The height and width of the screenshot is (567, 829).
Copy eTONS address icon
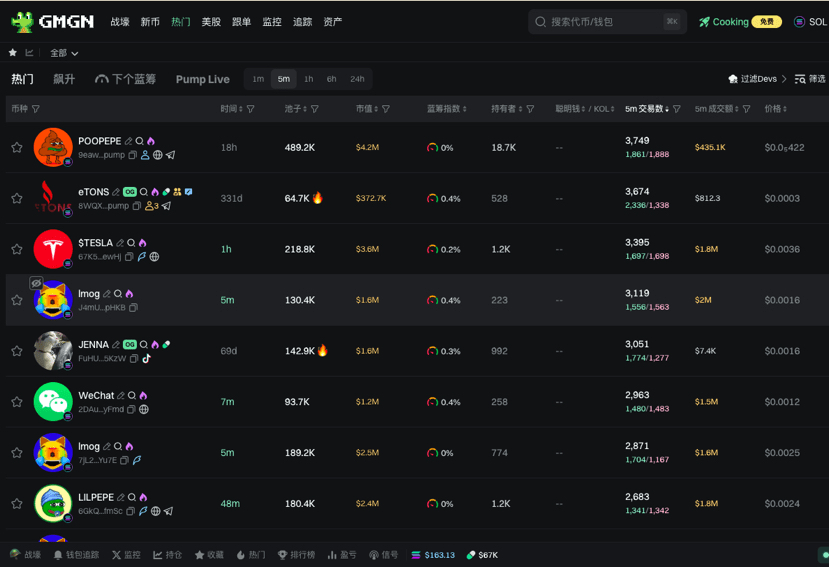[136, 206]
